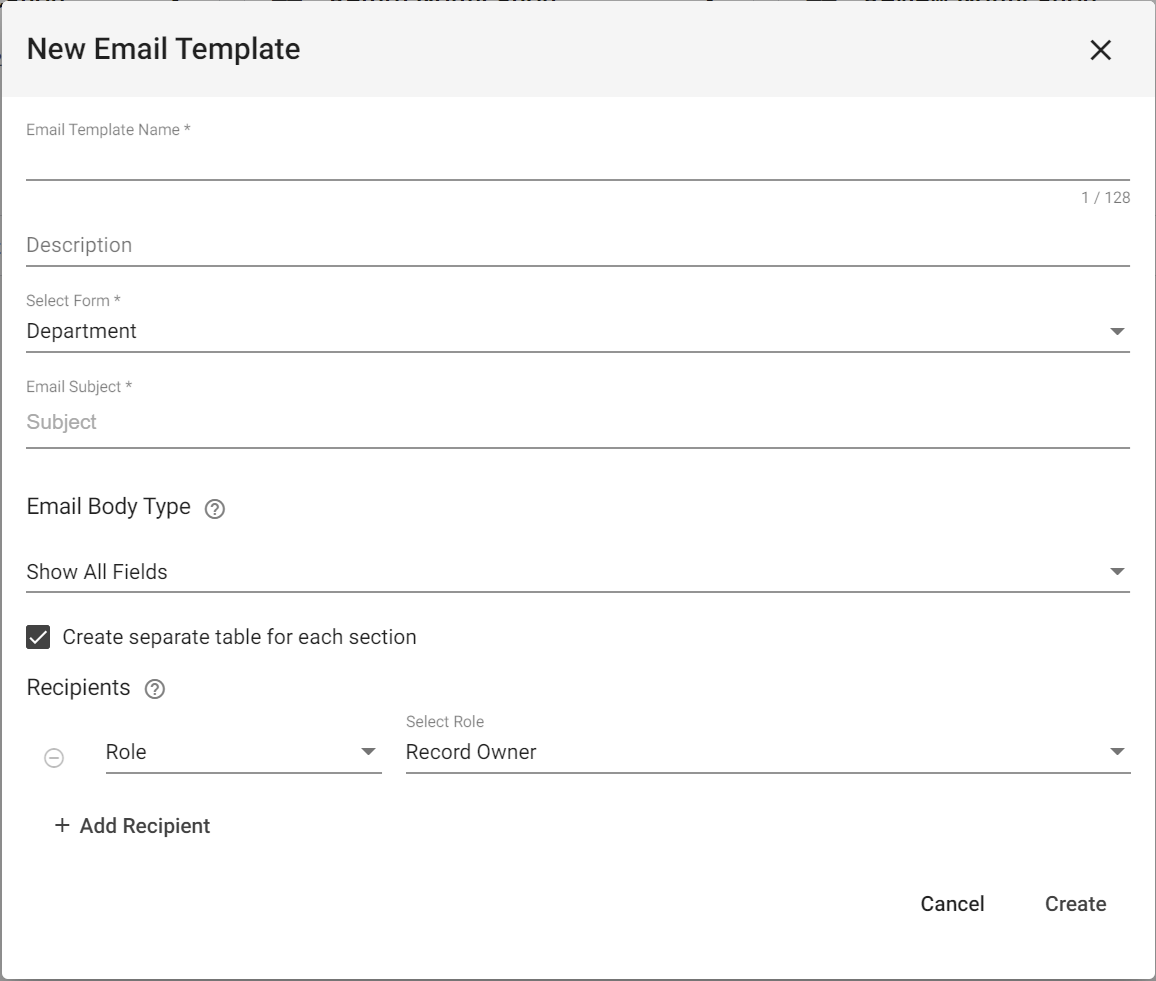Screen dimensions: 1156x981
Task: Remove the Role recipient row
Action: tap(54, 758)
